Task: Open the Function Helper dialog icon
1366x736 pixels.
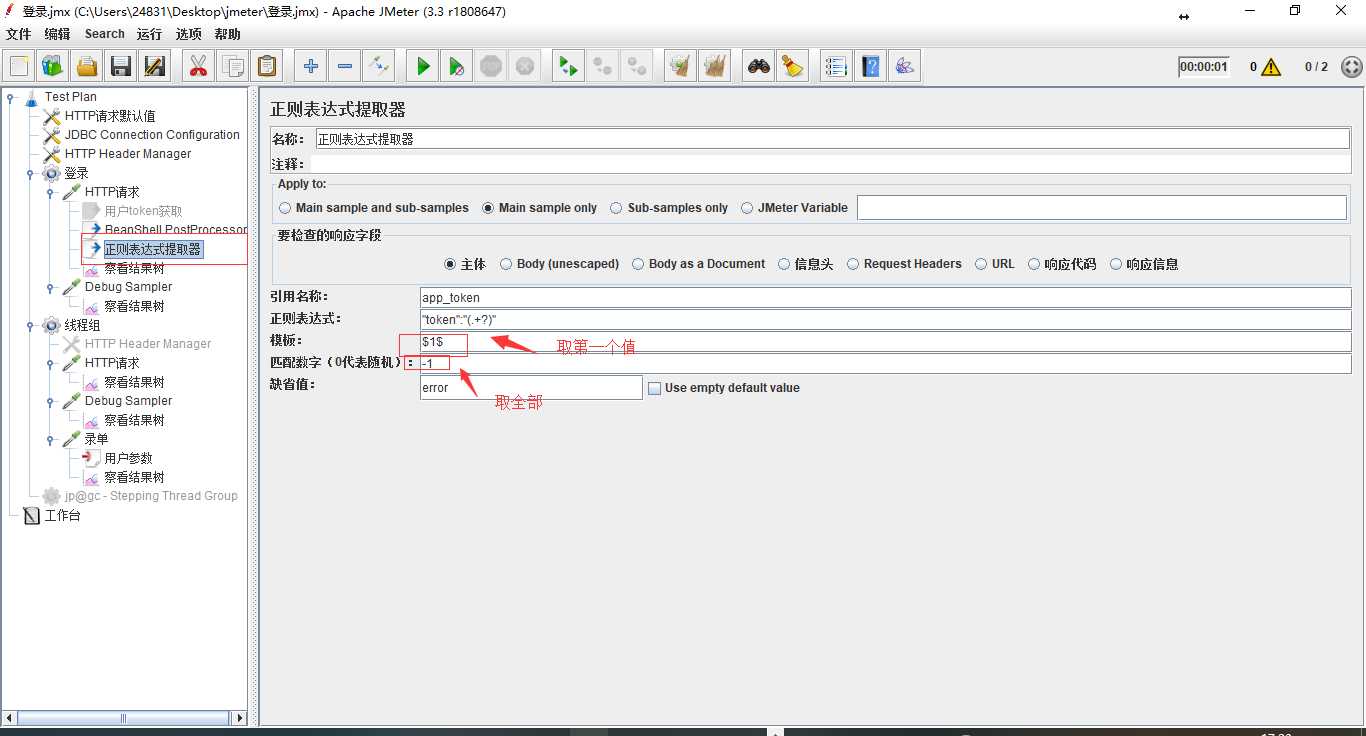Action: [x=837, y=66]
